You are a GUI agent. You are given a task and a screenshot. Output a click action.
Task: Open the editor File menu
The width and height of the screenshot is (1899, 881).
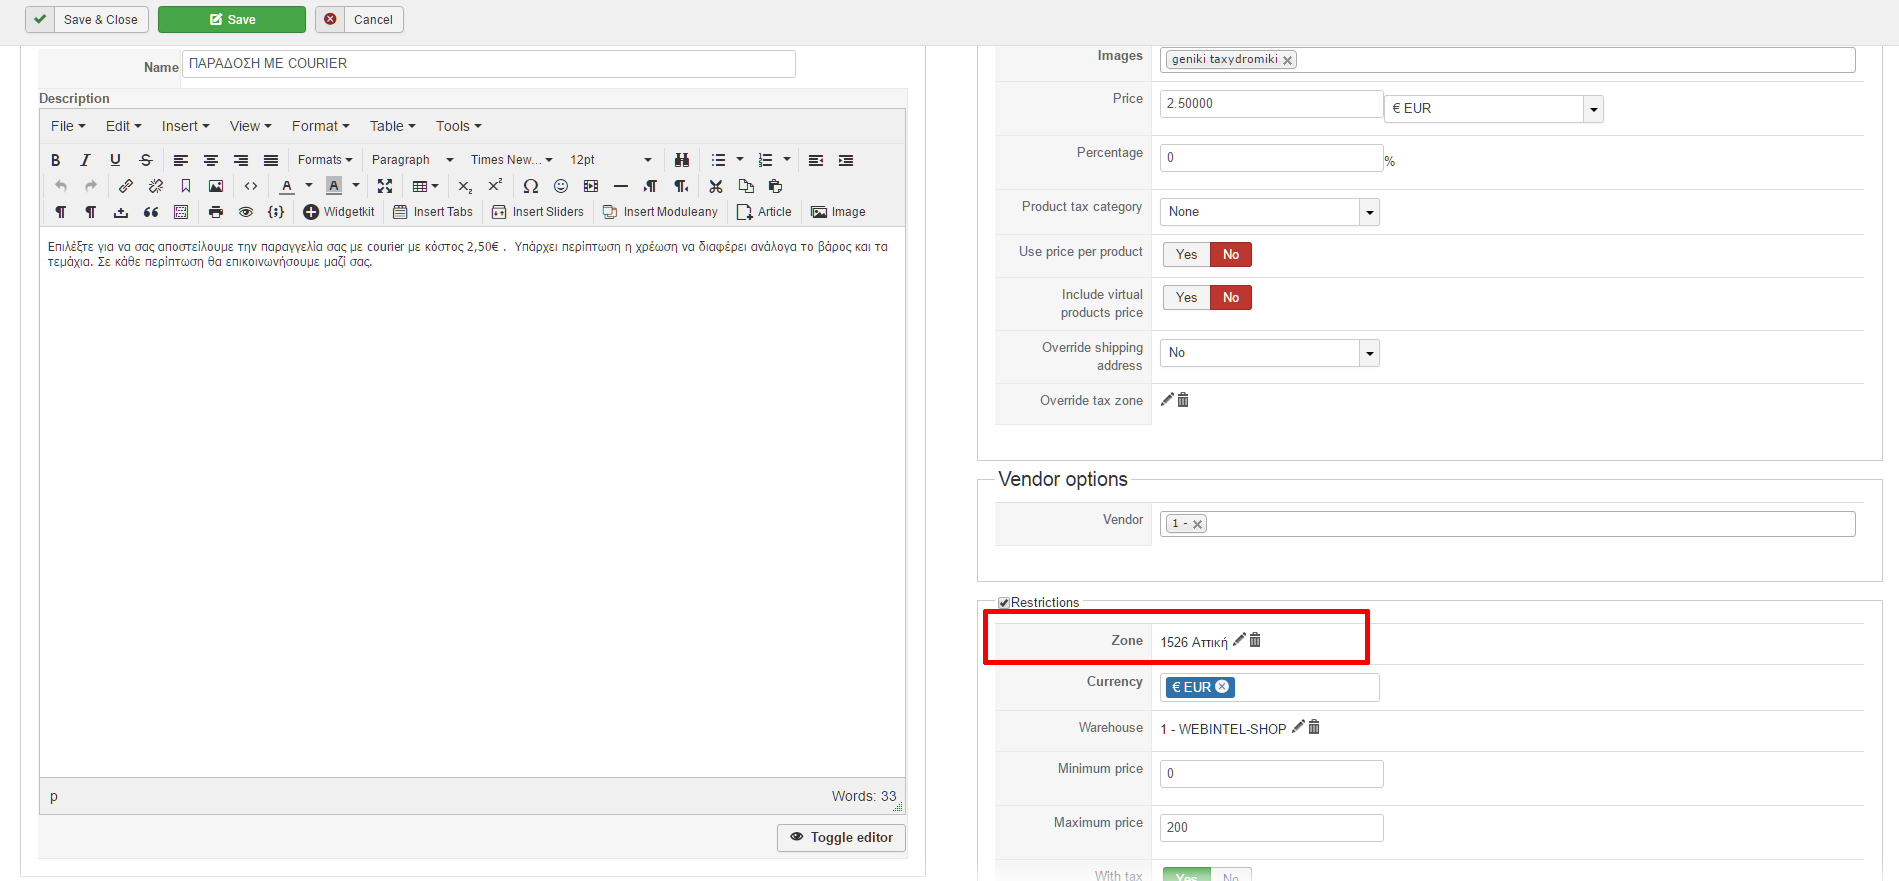(x=68, y=126)
